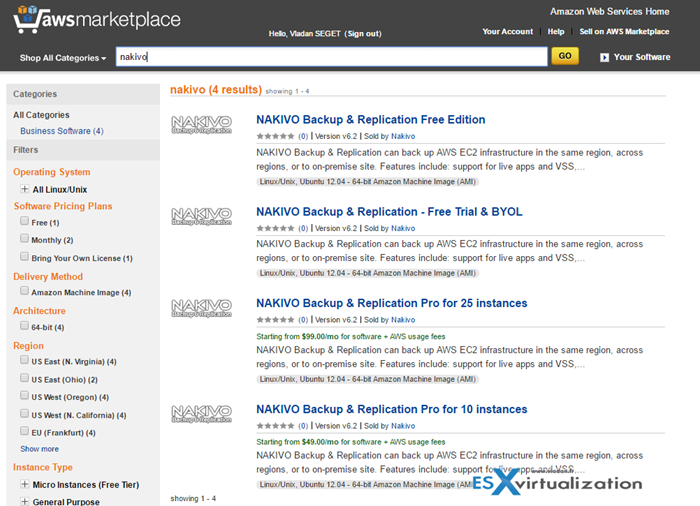Open the Help page
The width and height of the screenshot is (700, 506).
point(556,32)
